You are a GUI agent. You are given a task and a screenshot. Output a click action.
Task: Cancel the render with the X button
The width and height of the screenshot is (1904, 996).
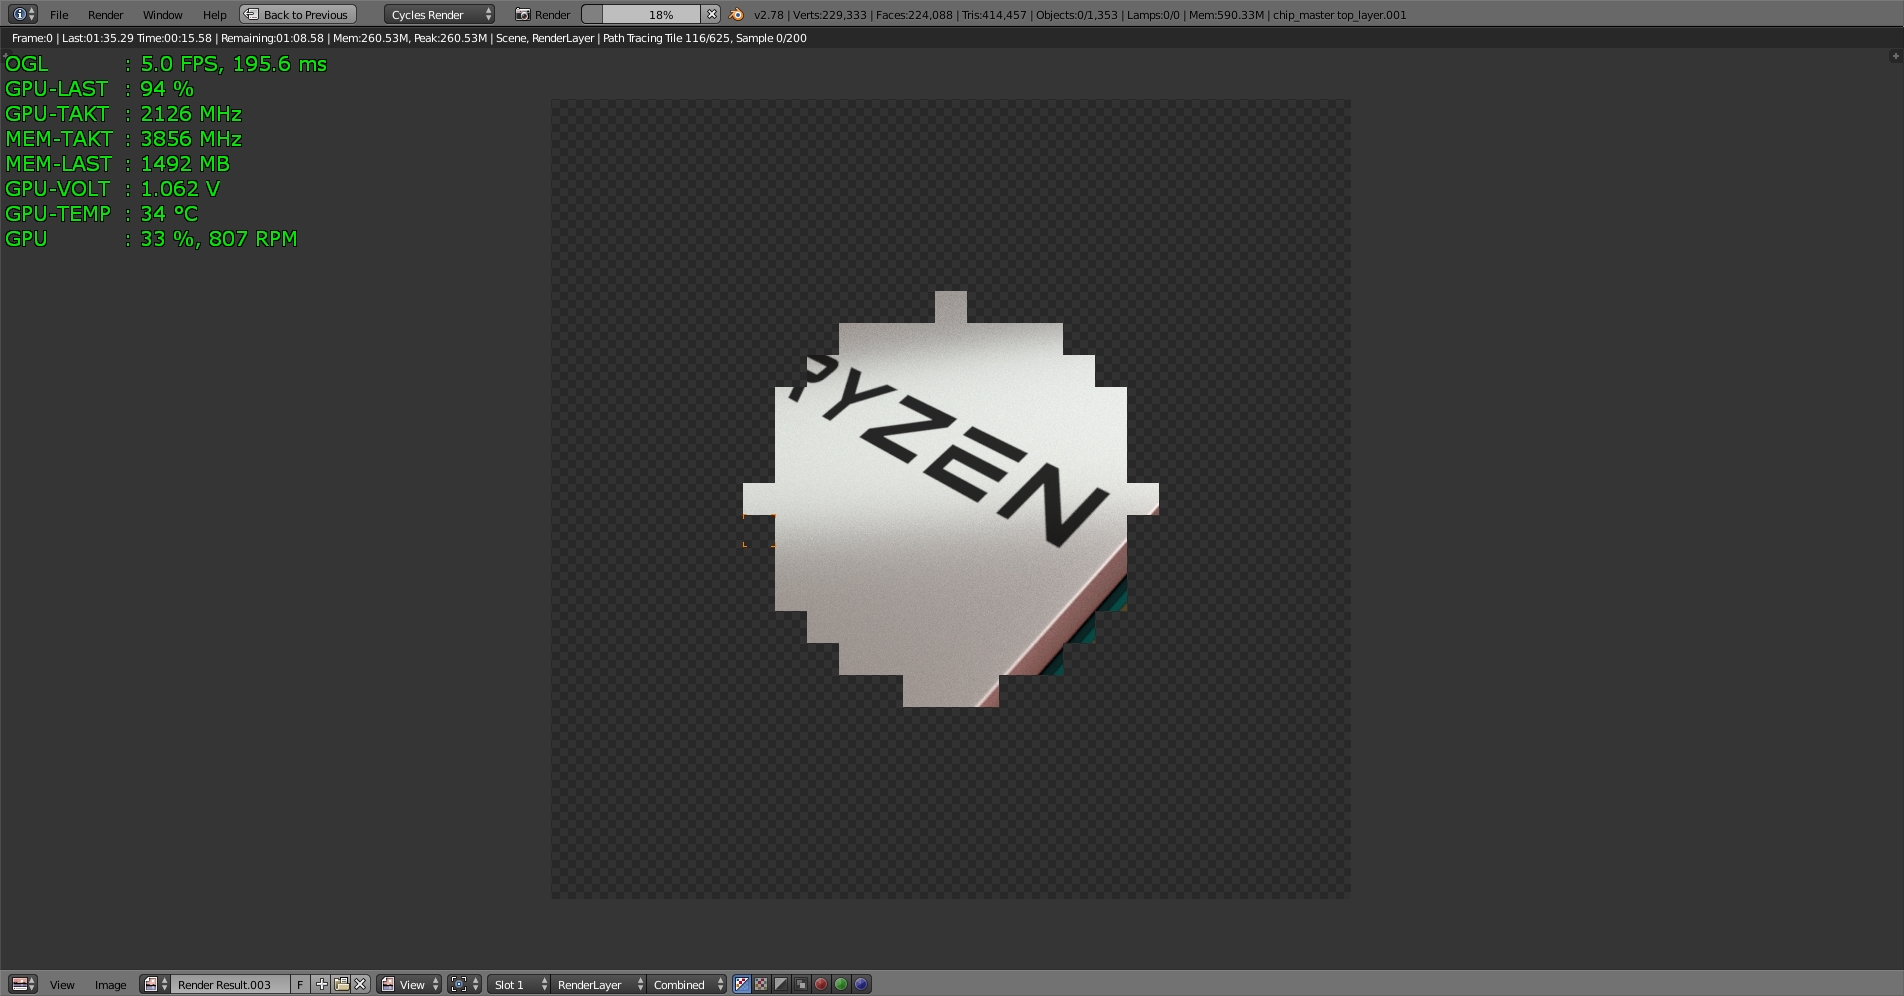point(711,15)
